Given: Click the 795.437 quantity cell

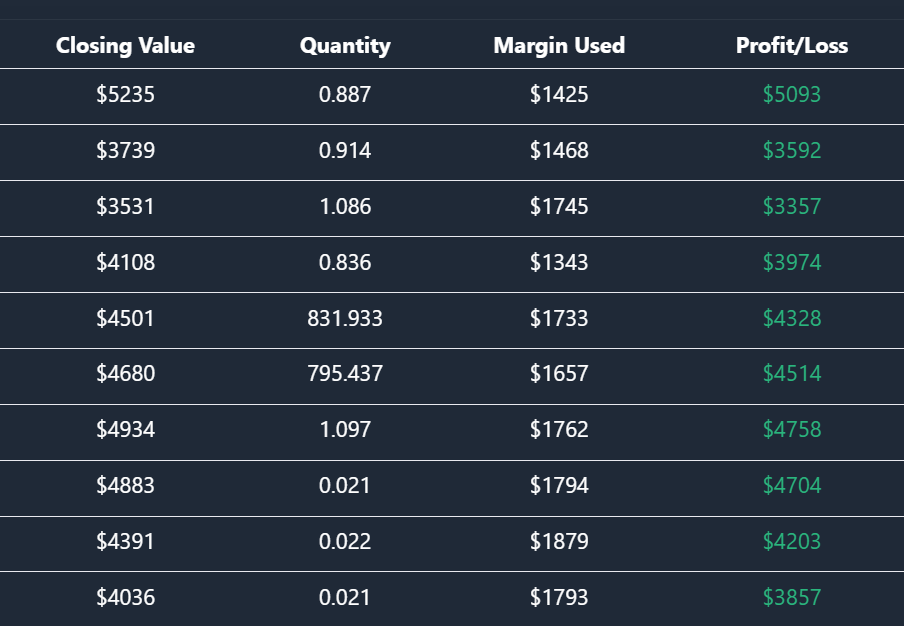Looking at the screenshot, I should tap(345, 374).
